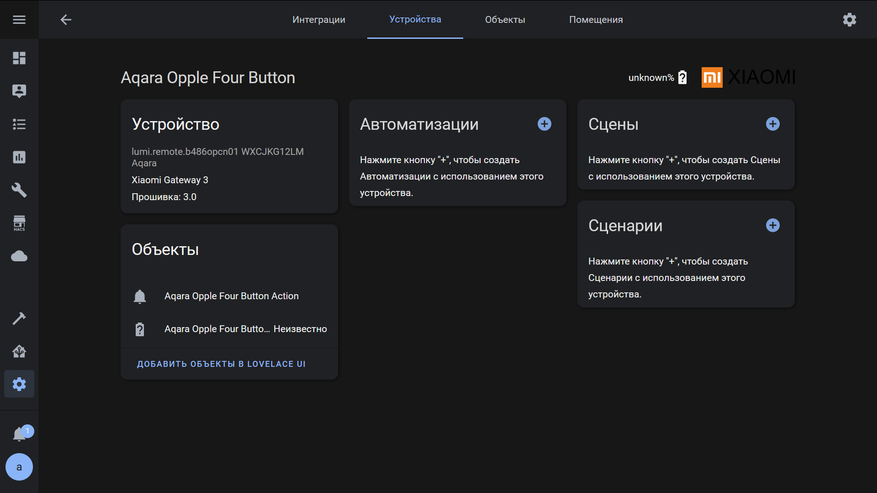Click the Сценарии card heading

(625, 226)
